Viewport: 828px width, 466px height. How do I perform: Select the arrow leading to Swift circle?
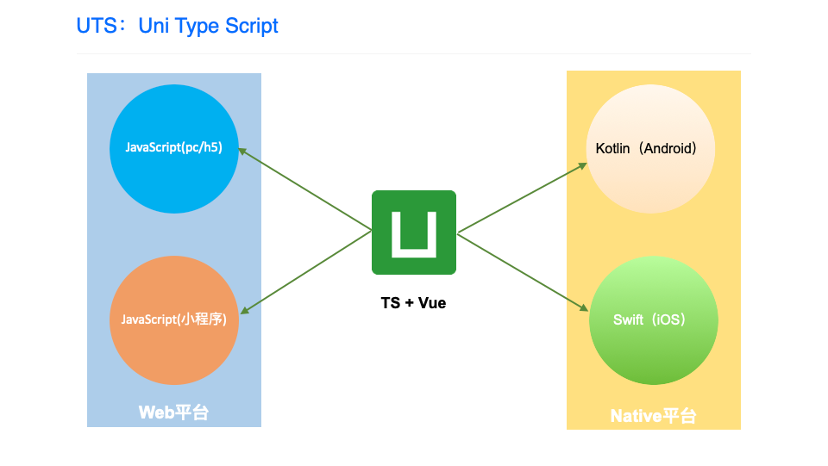(x=520, y=271)
